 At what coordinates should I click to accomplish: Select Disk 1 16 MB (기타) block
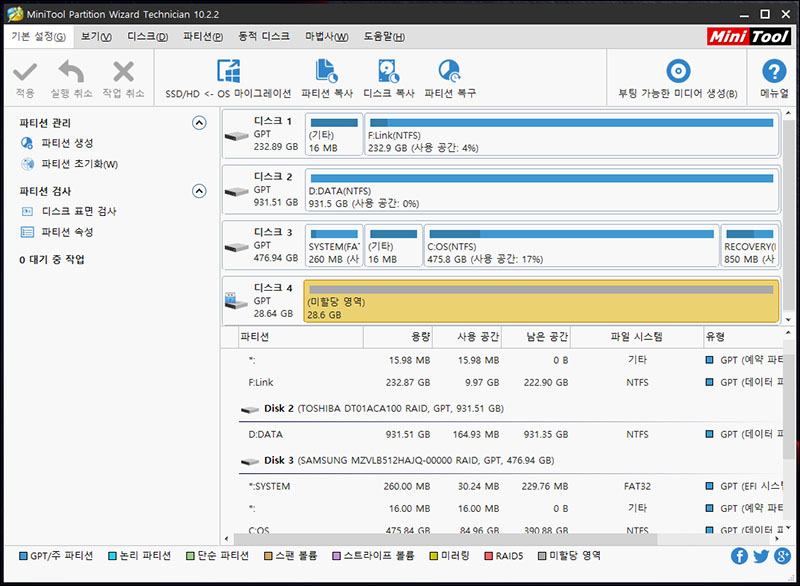click(x=334, y=135)
